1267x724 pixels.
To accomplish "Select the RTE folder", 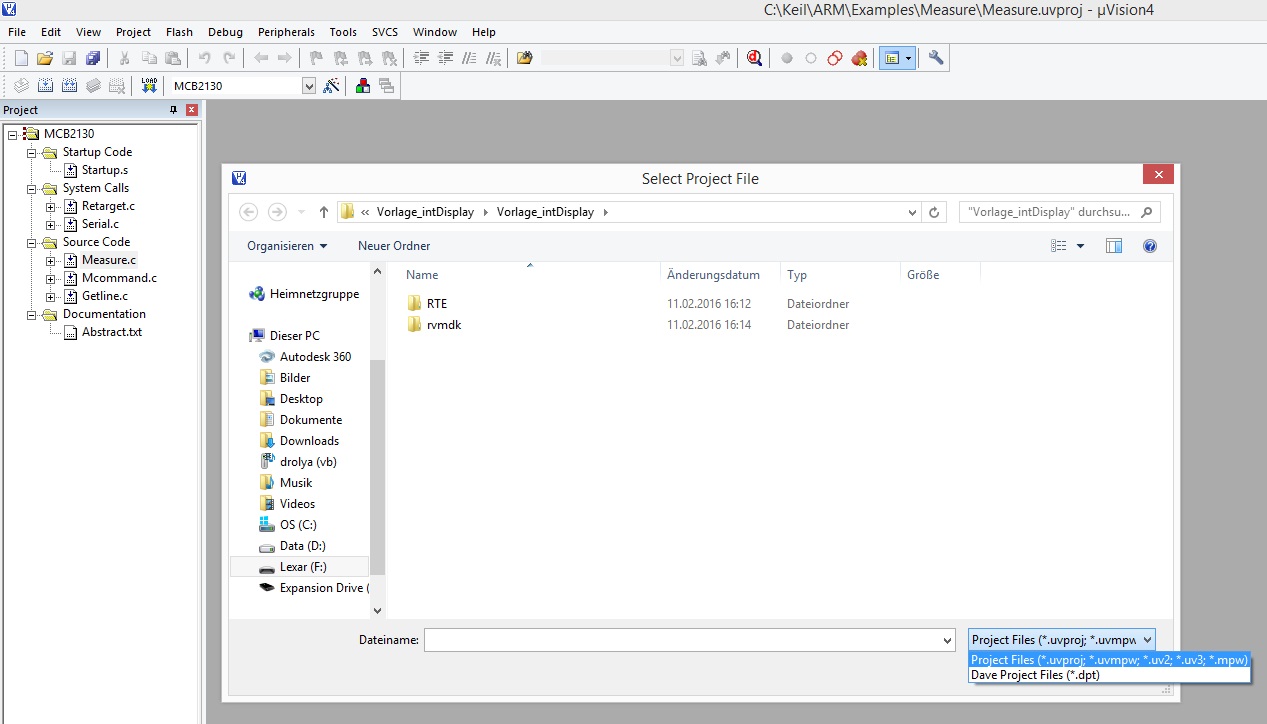I will [437, 304].
